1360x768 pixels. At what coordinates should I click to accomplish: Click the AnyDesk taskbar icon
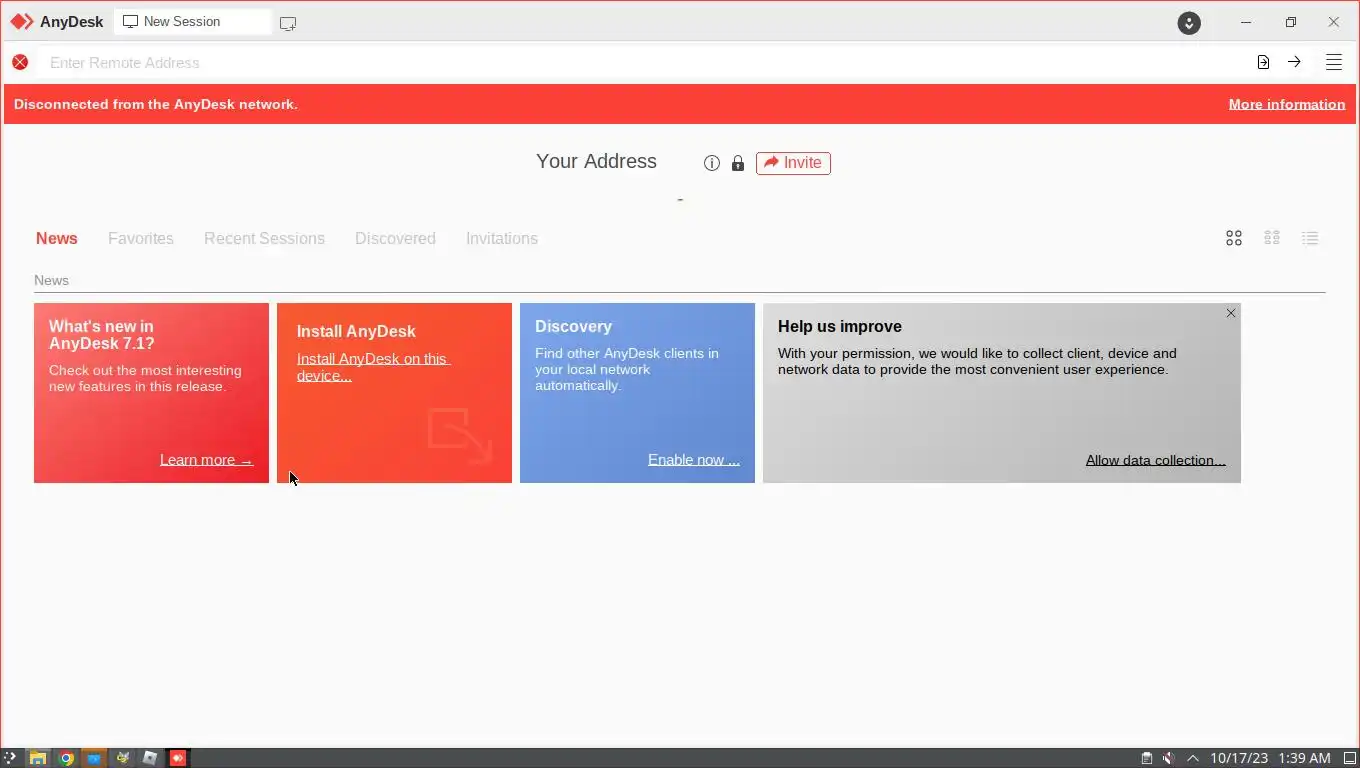tap(178, 758)
